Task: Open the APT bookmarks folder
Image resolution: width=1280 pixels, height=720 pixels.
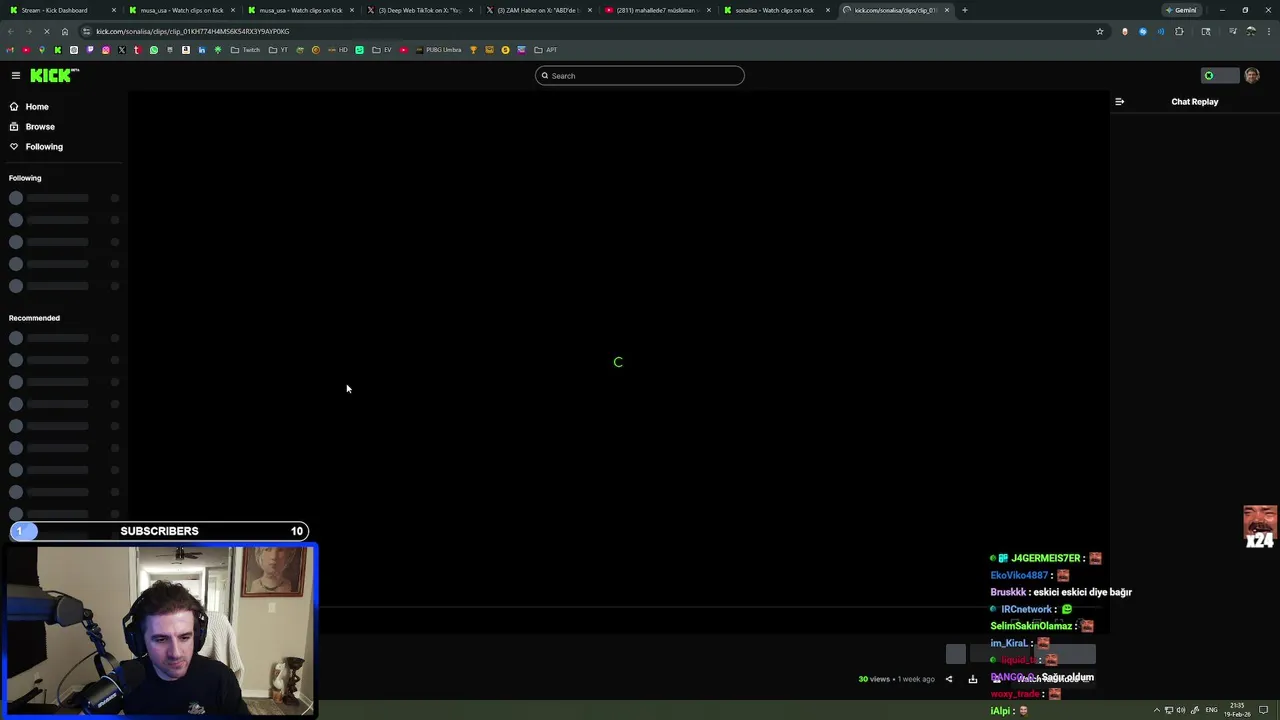Action: click(545, 50)
